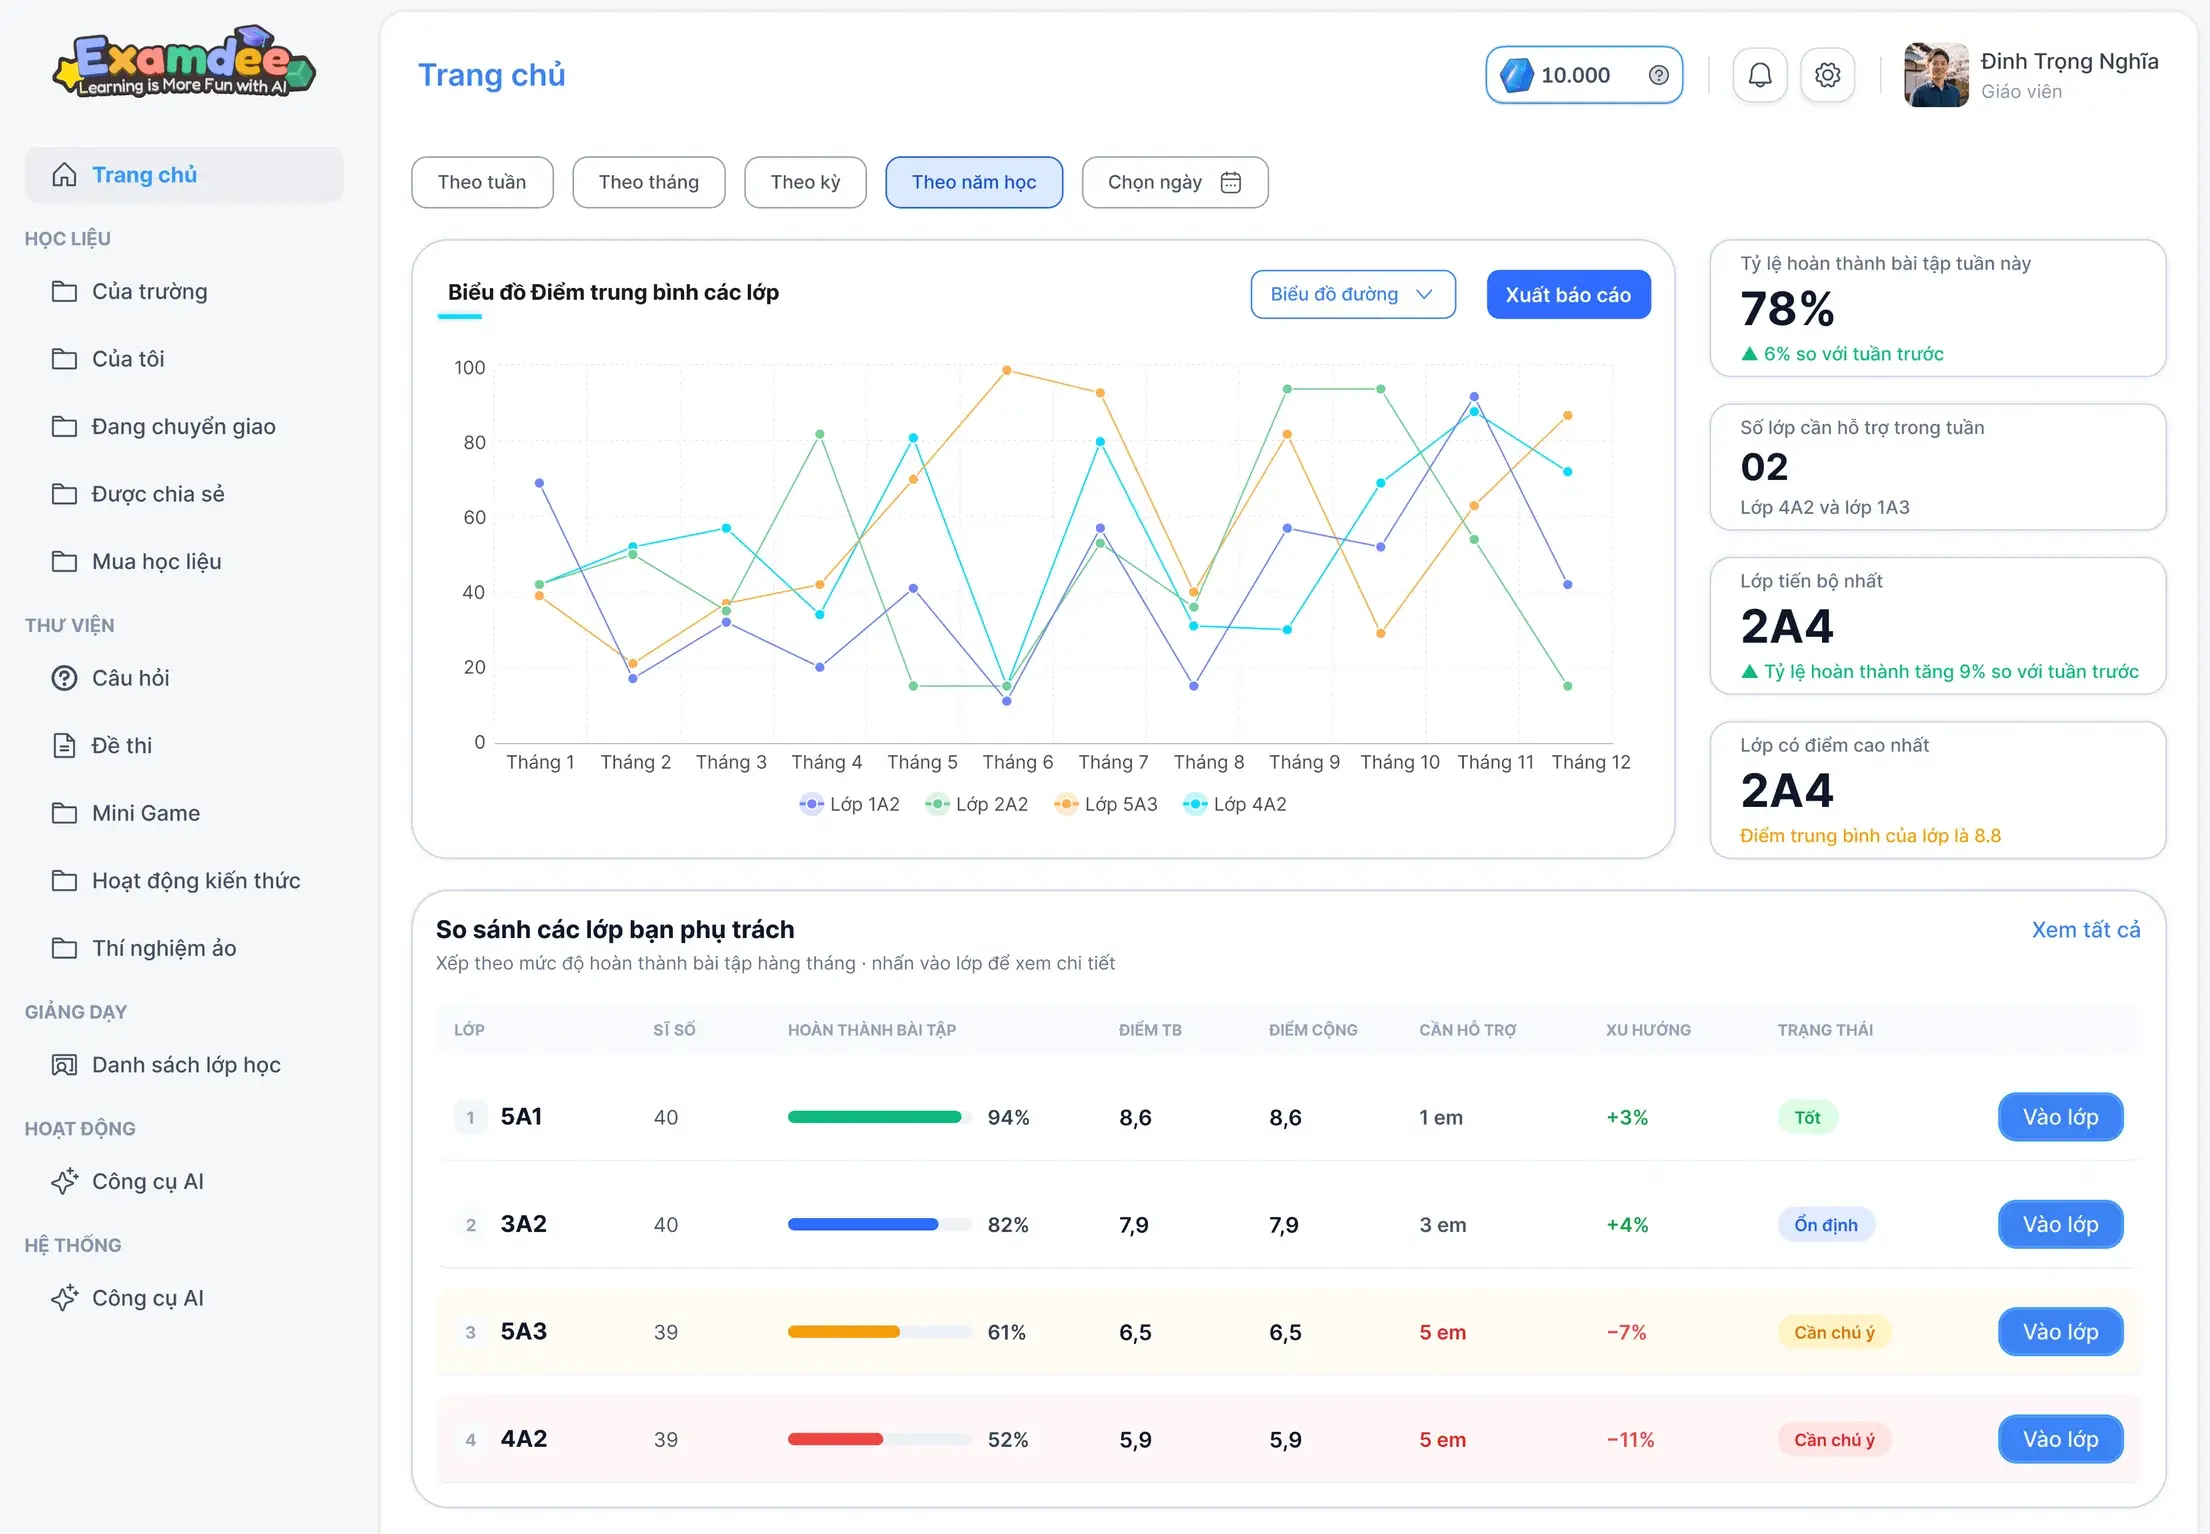Click the blue gem coin icon
Viewport: 2210px width, 1534px height.
tap(1516, 75)
